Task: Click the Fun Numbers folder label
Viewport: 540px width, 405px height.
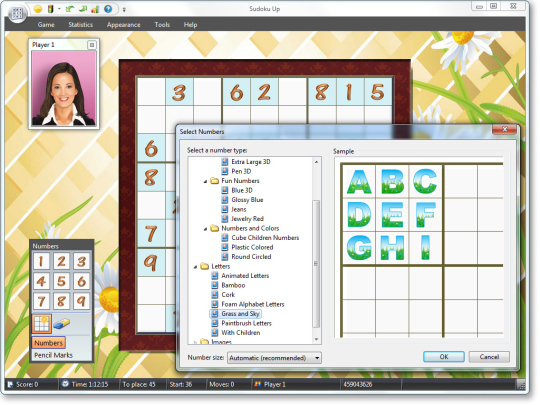Action: click(240, 181)
